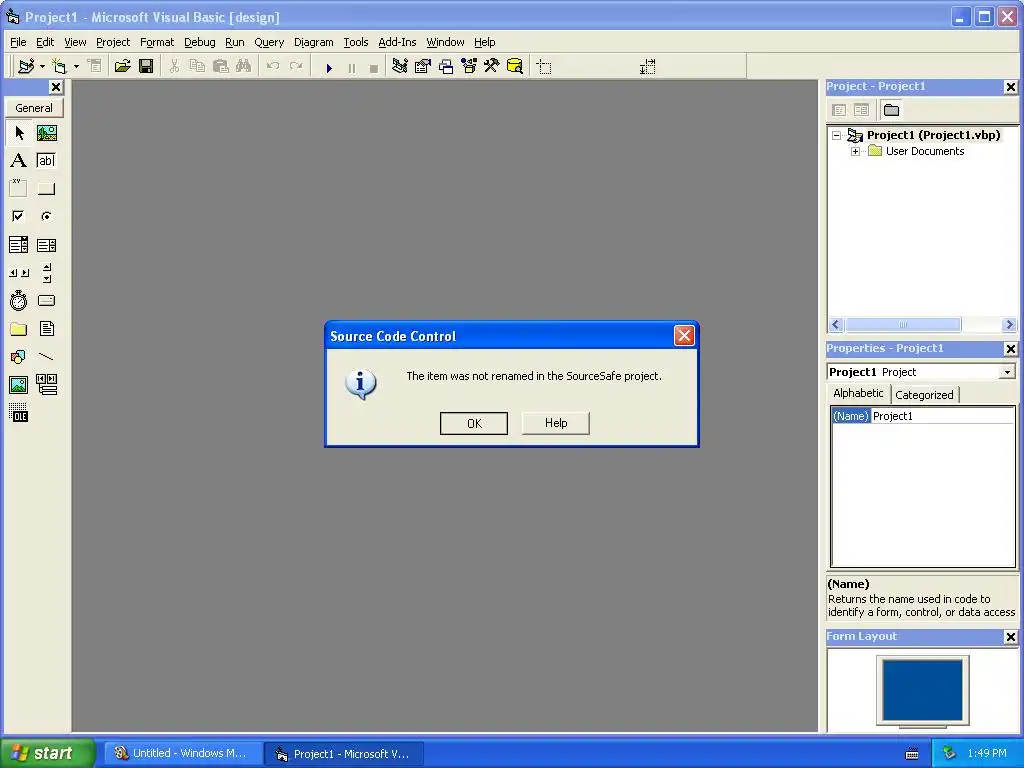Select the Frame control tool

[x=19, y=189]
